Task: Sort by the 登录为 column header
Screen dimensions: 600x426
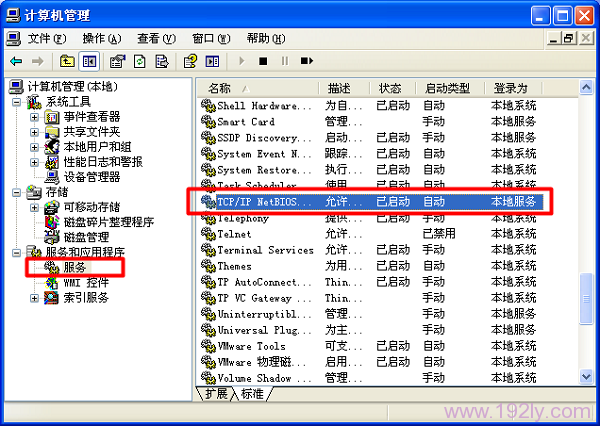Action: click(x=513, y=88)
